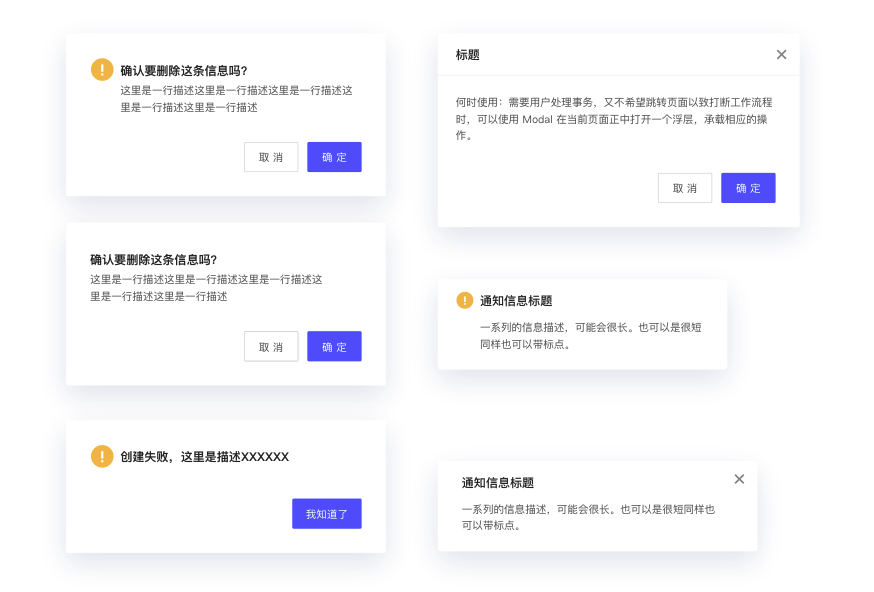Click the 创建失败，这里是描述XXXXXX text
Screen dimensions: 874x592
click(x=204, y=457)
